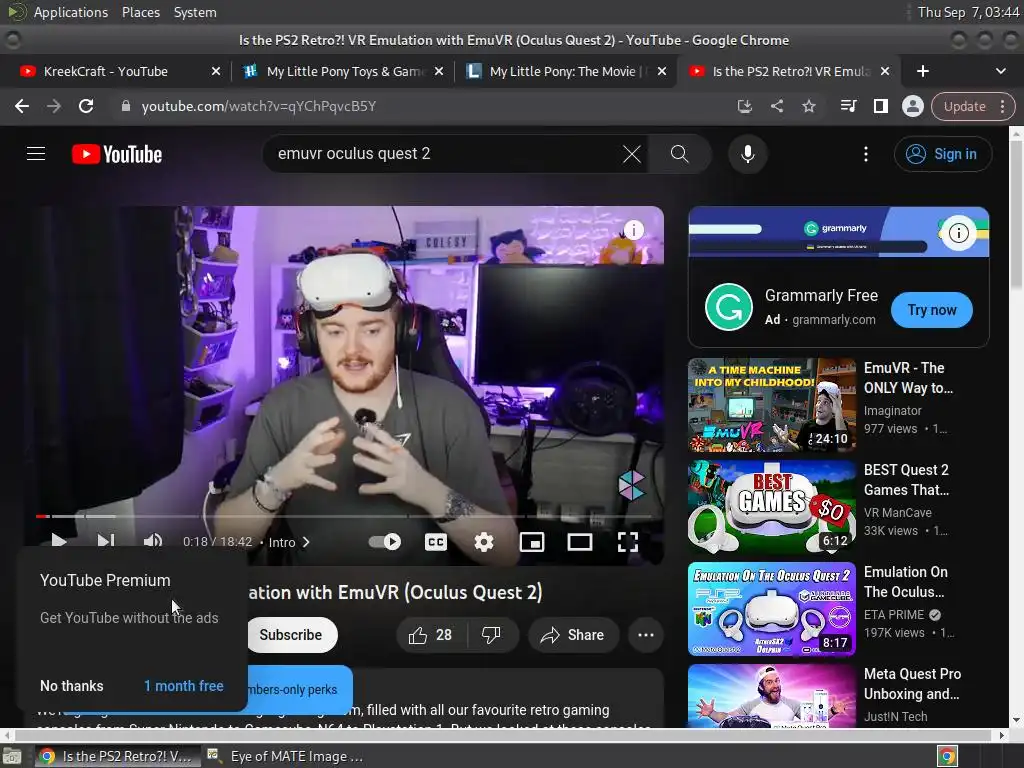
Task: Open Chrome media controls icon
Action: click(x=848, y=106)
